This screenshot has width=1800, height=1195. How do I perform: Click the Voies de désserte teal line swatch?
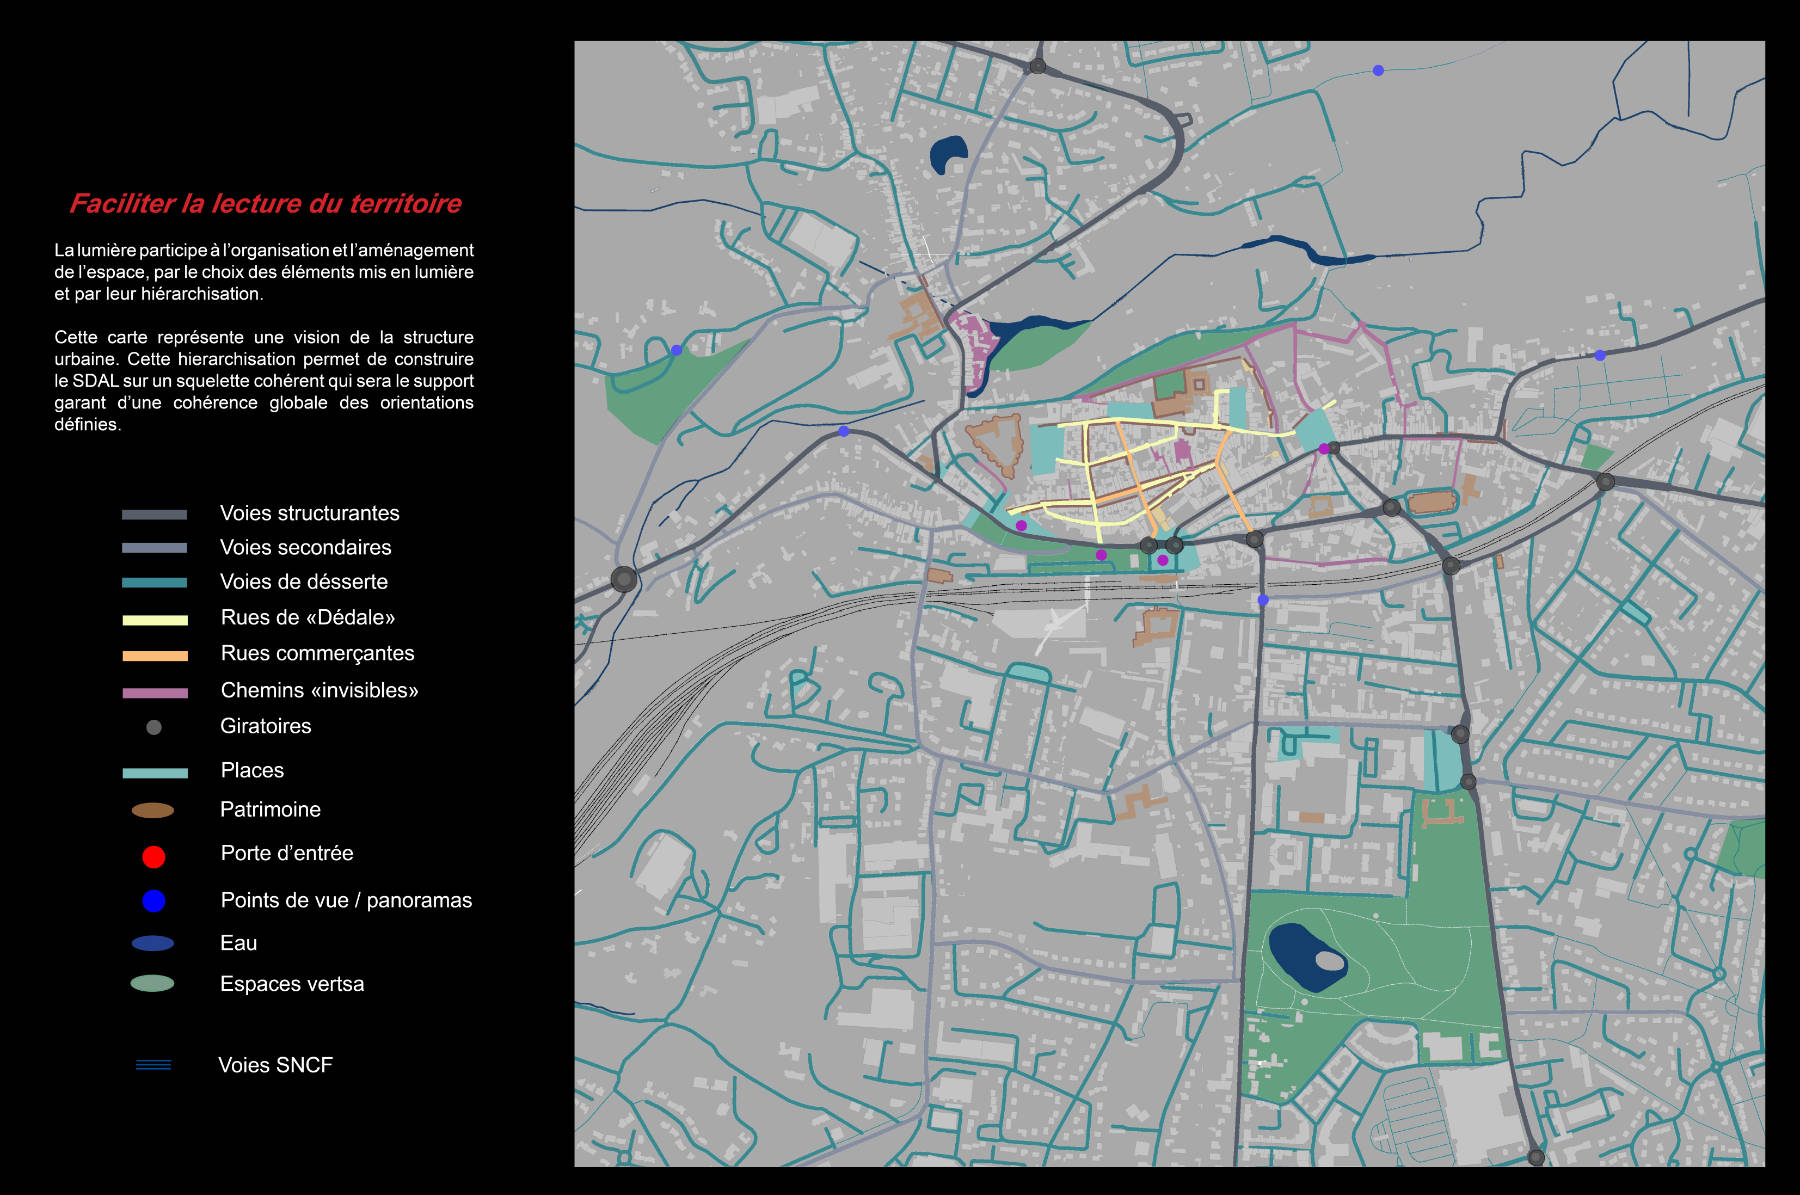[152, 582]
